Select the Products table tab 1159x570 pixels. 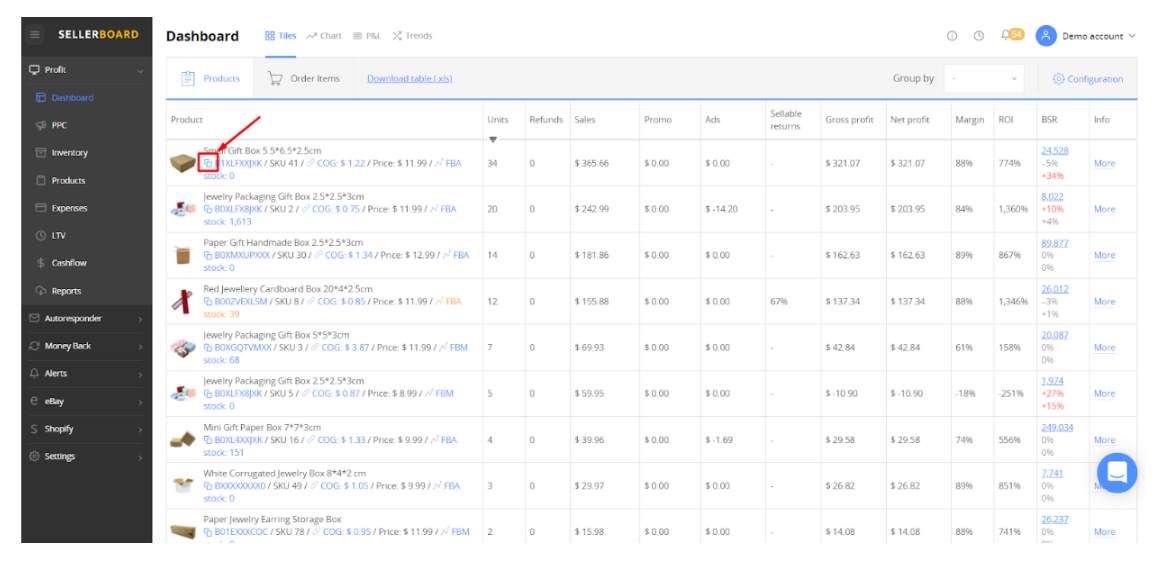click(x=211, y=78)
